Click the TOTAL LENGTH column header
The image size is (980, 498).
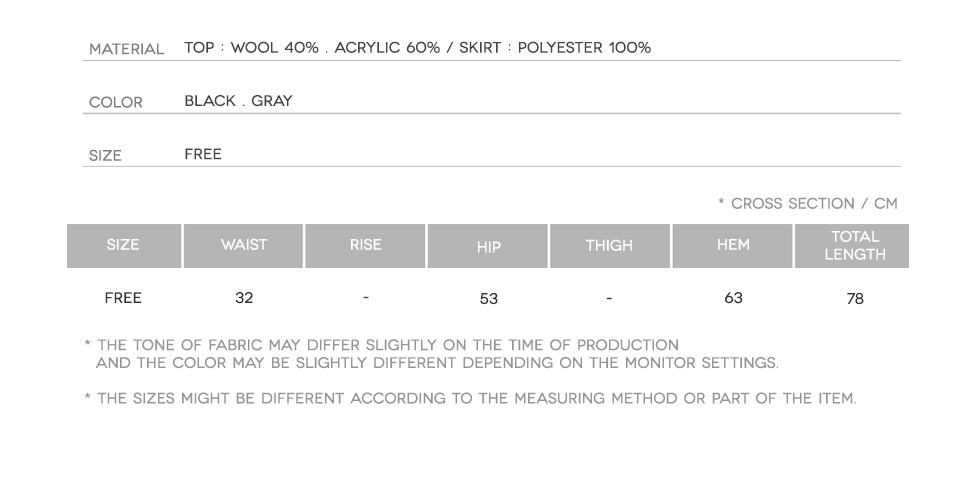point(854,245)
